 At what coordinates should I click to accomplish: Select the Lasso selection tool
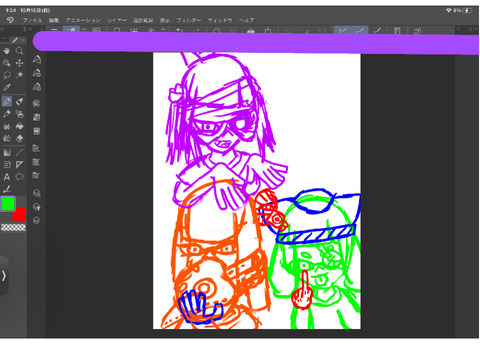pyautogui.click(x=7, y=75)
